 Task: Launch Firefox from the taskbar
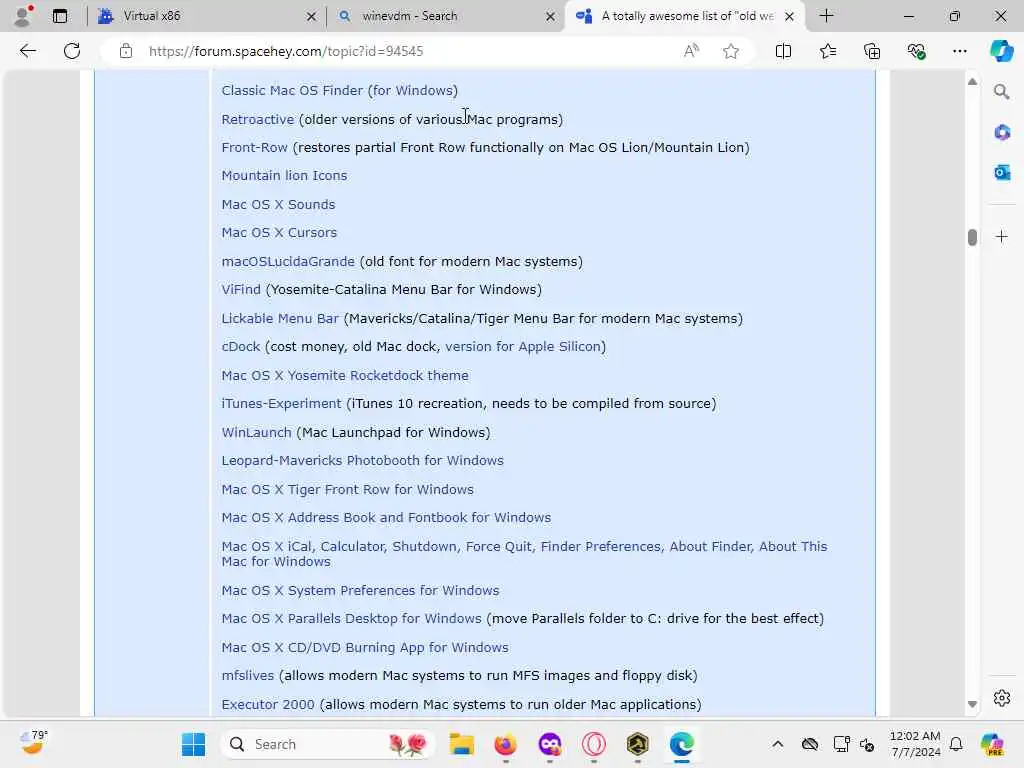tap(505, 744)
